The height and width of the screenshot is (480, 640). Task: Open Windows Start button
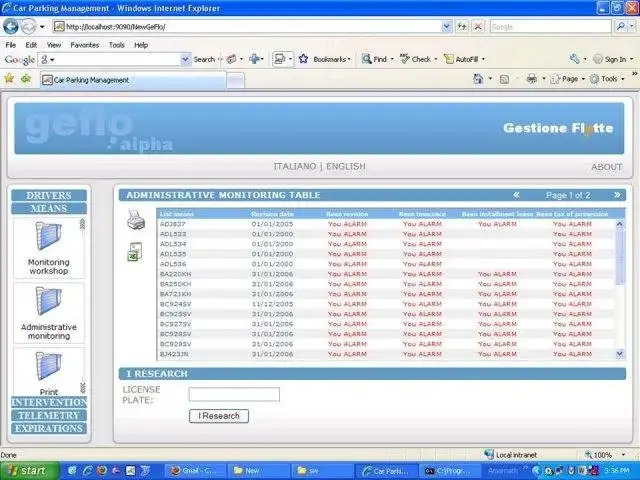tap(29, 471)
